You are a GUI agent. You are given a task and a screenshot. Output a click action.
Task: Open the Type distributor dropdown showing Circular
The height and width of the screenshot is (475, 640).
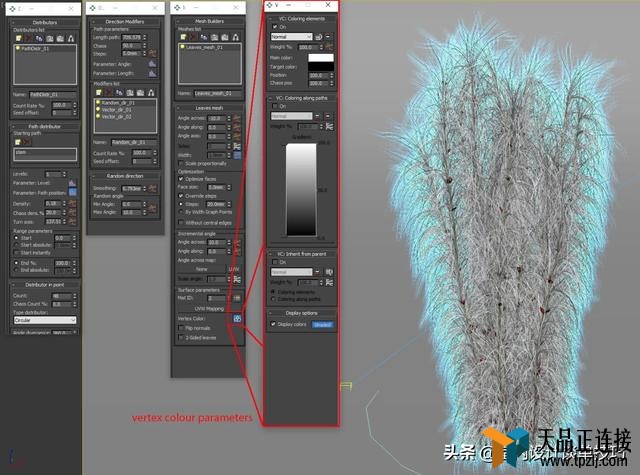click(45, 320)
